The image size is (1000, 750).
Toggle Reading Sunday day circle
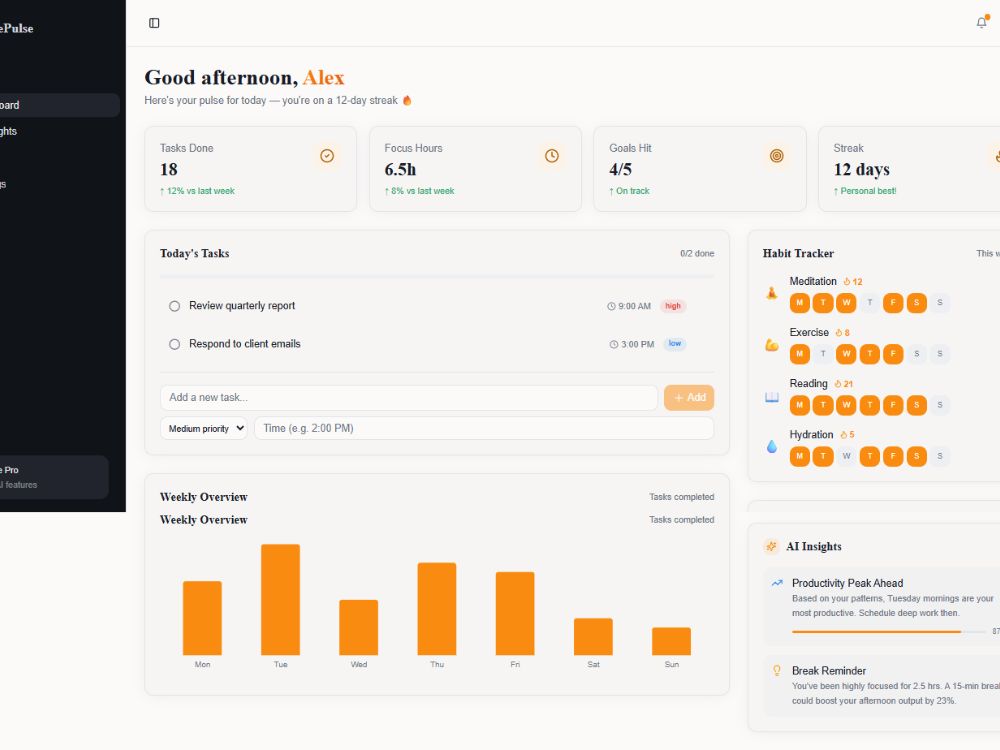(939, 405)
